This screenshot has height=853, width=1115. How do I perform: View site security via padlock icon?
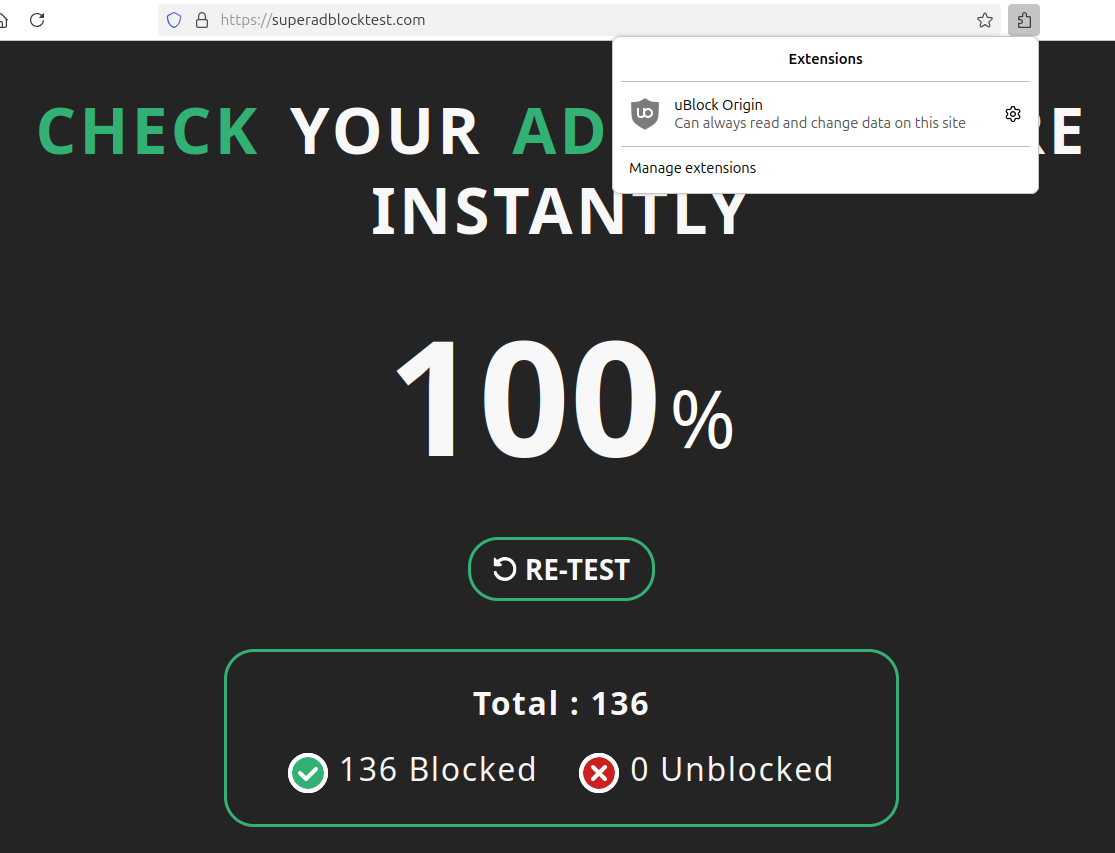202,20
